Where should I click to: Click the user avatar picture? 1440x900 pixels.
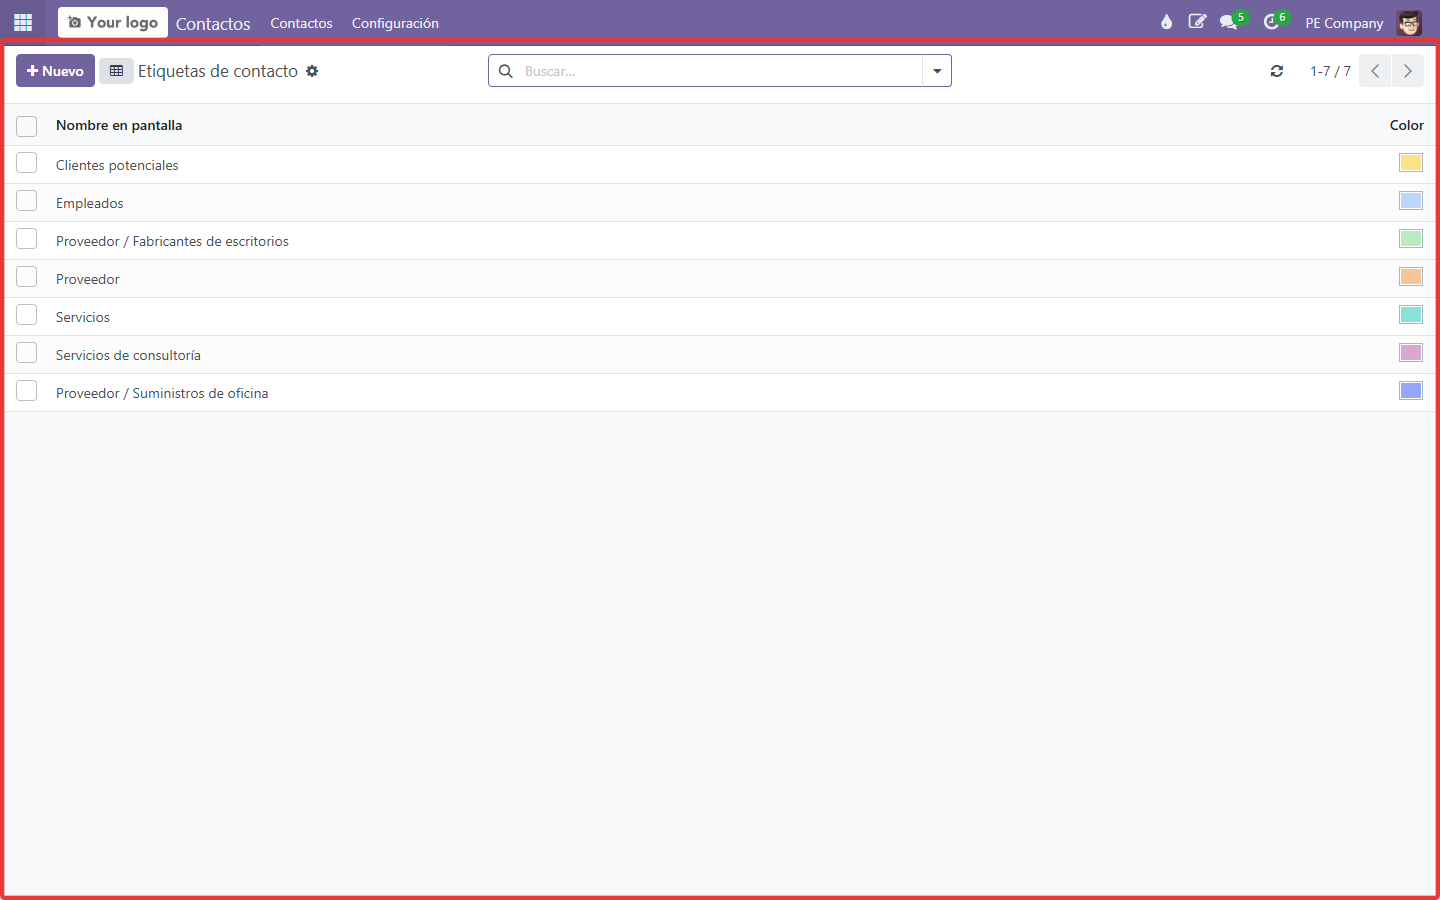click(x=1409, y=22)
